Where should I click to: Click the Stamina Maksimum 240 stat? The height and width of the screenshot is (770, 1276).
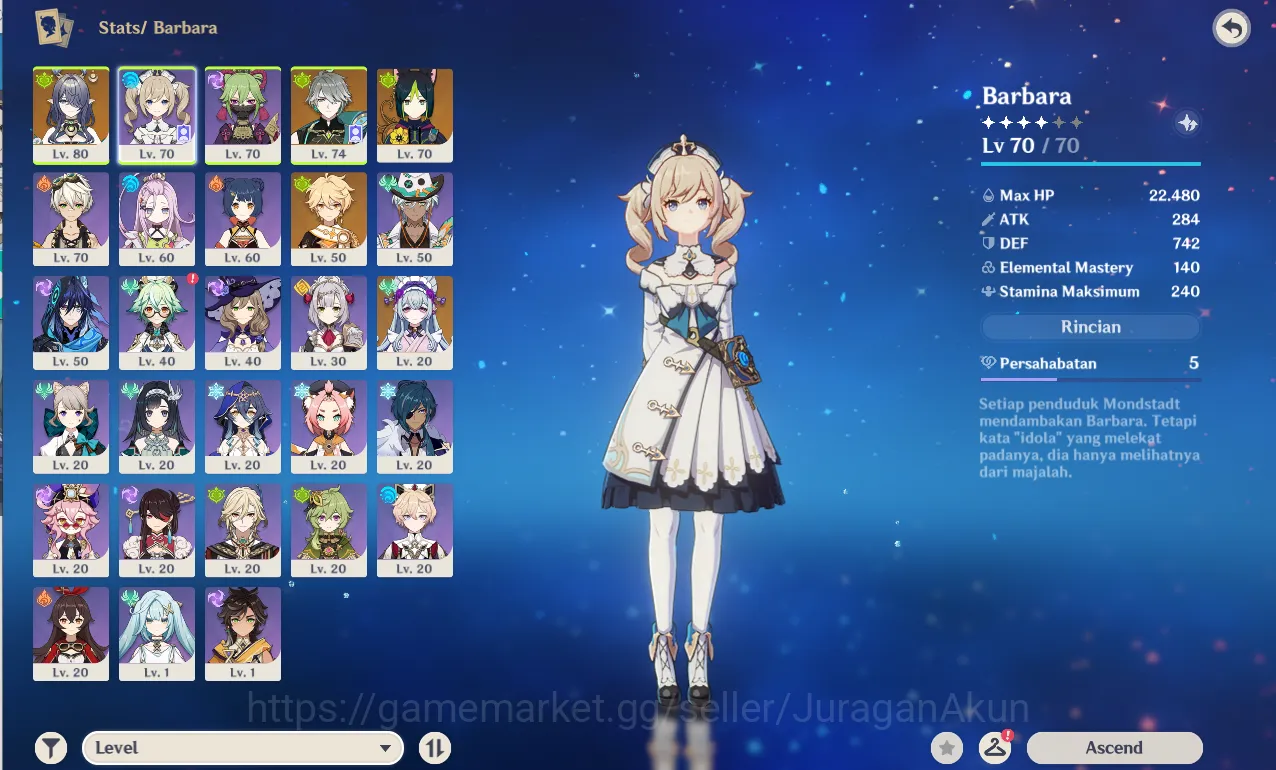(1091, 291)
